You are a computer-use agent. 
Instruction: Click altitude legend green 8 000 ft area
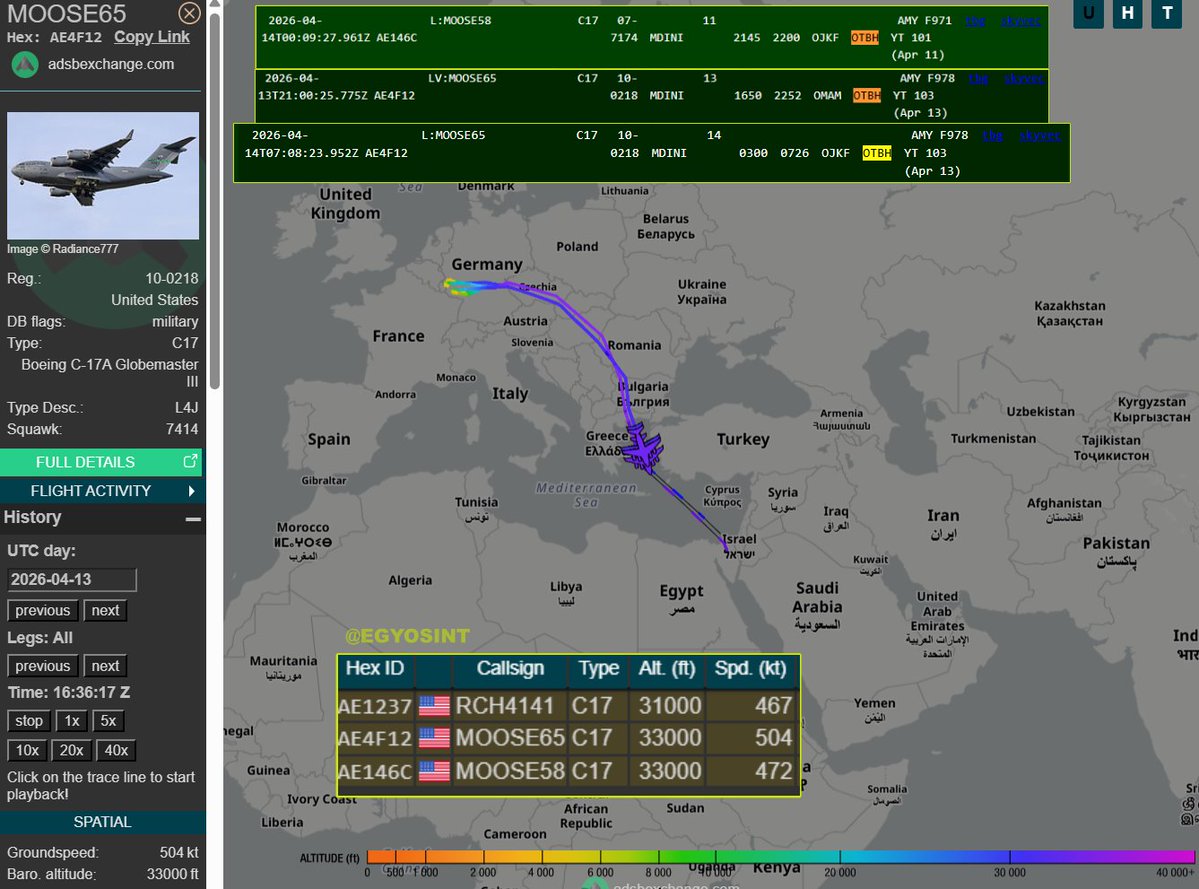point(658,857)
